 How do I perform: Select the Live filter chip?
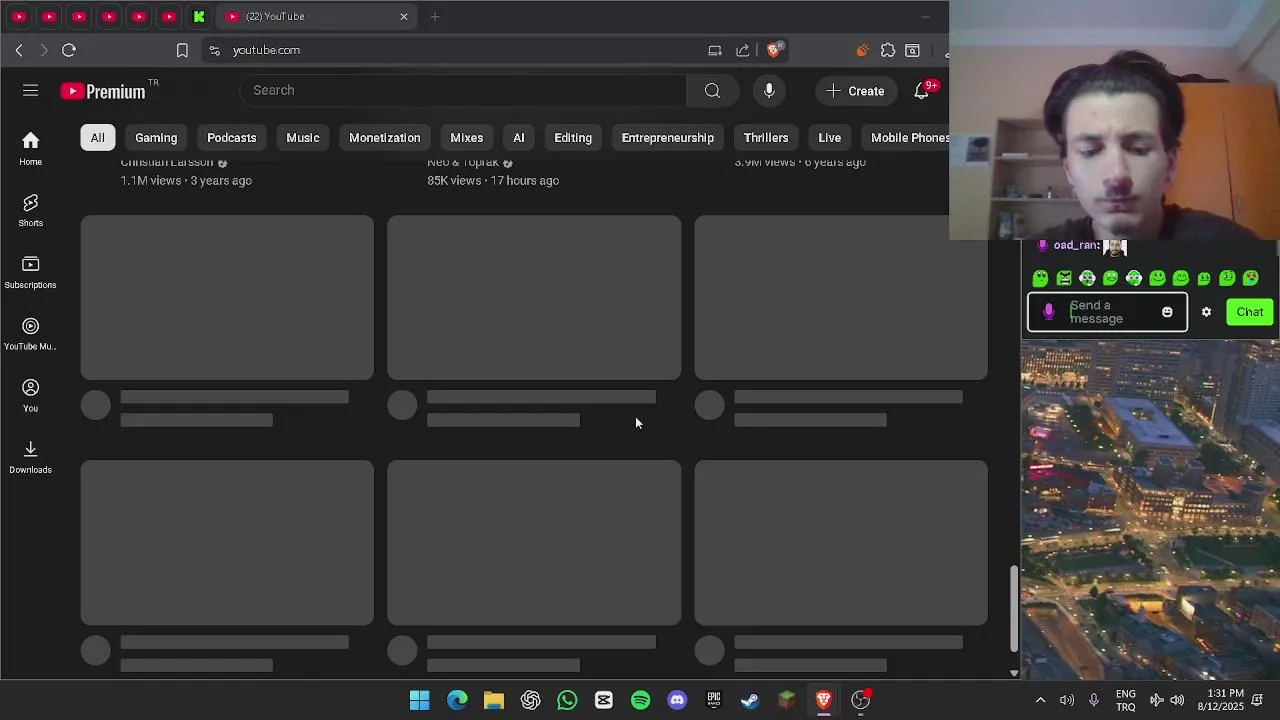tap(830, 138)
